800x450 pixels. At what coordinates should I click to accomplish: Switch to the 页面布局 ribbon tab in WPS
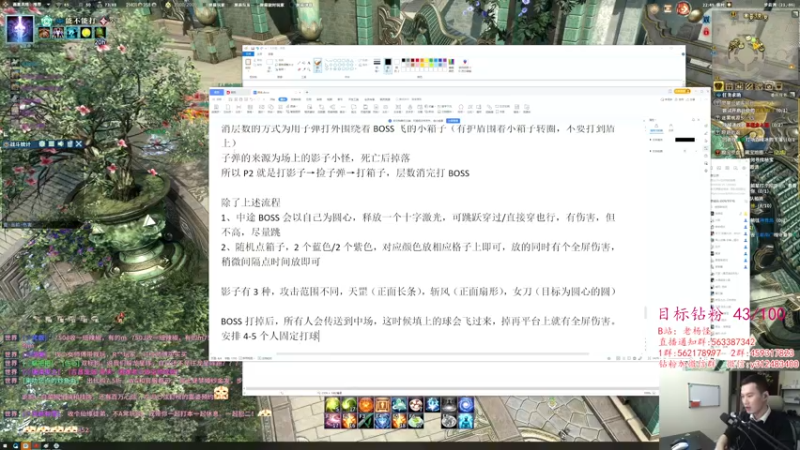(296, 99)
